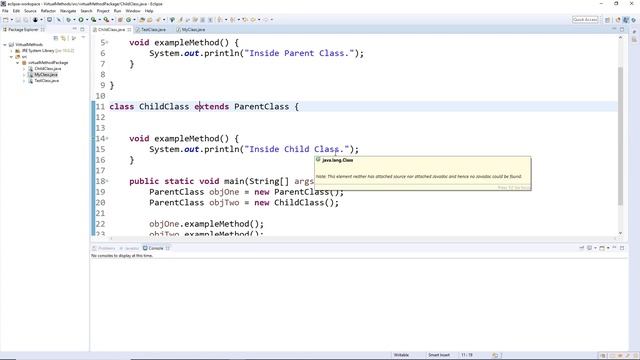The image size is (640, 360).
Task: Switch to the Java perspective icon
Action: point(626,20)
